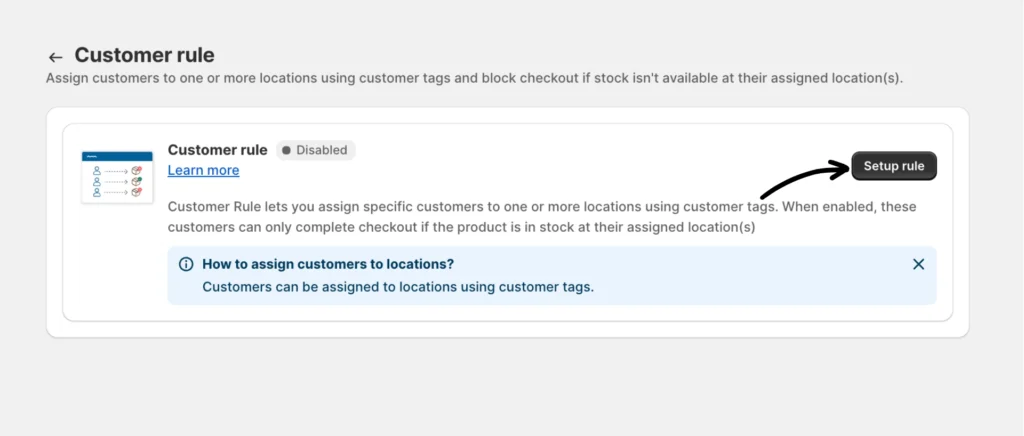The width and height of the screenshot is (1024, 436).
Task: Click the Disabled status badge
Action: coord(315,150)
